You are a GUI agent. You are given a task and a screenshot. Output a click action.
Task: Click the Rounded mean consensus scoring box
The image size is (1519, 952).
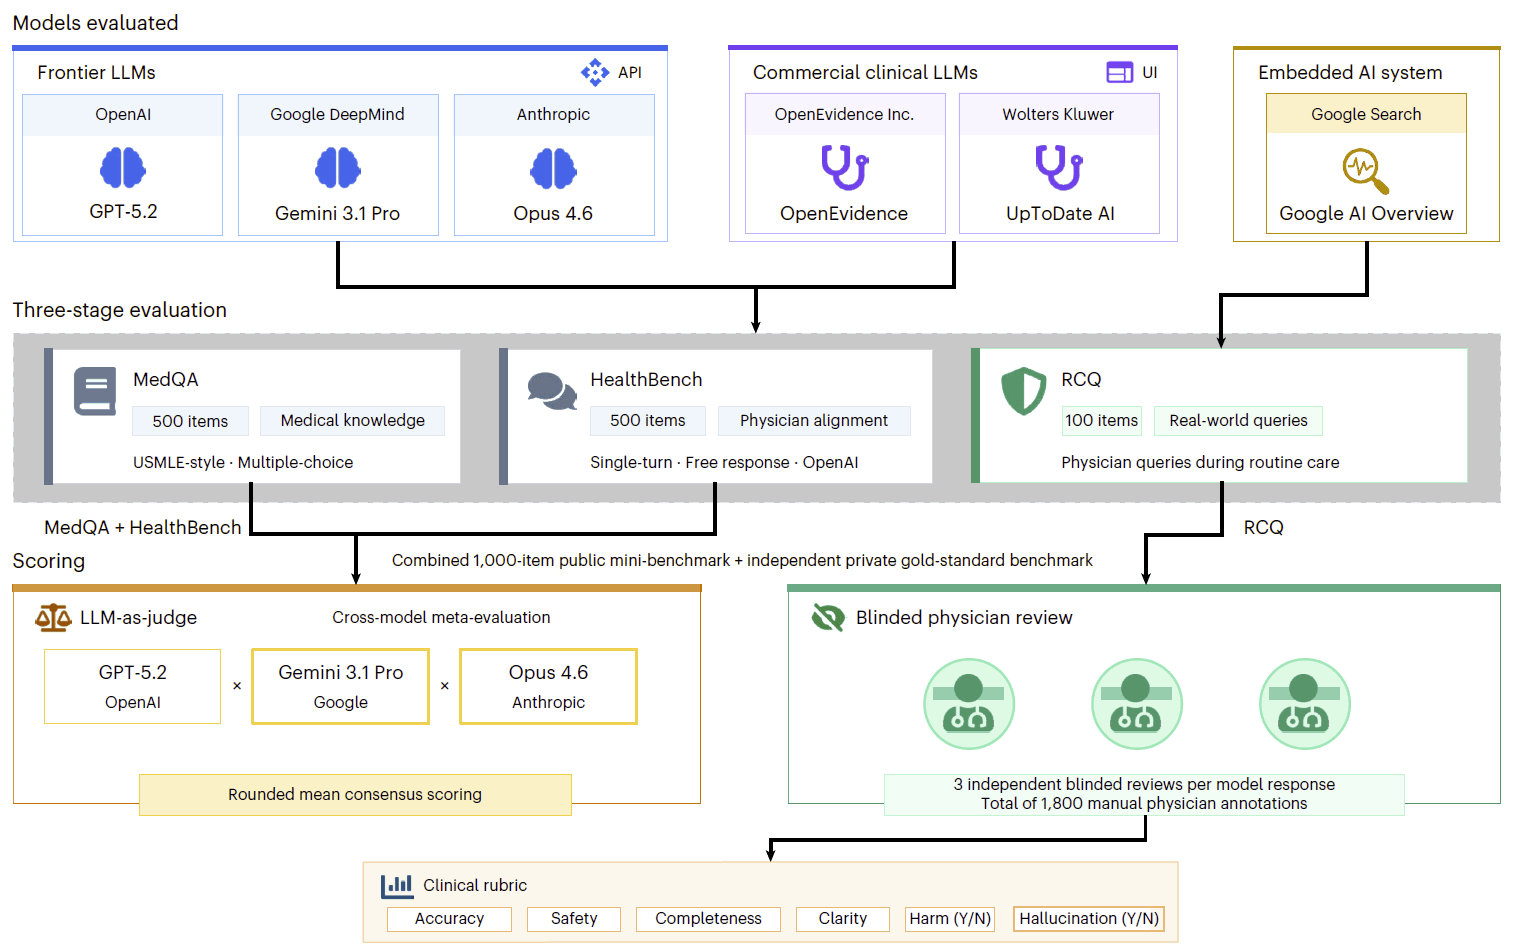tap(355, 795)
